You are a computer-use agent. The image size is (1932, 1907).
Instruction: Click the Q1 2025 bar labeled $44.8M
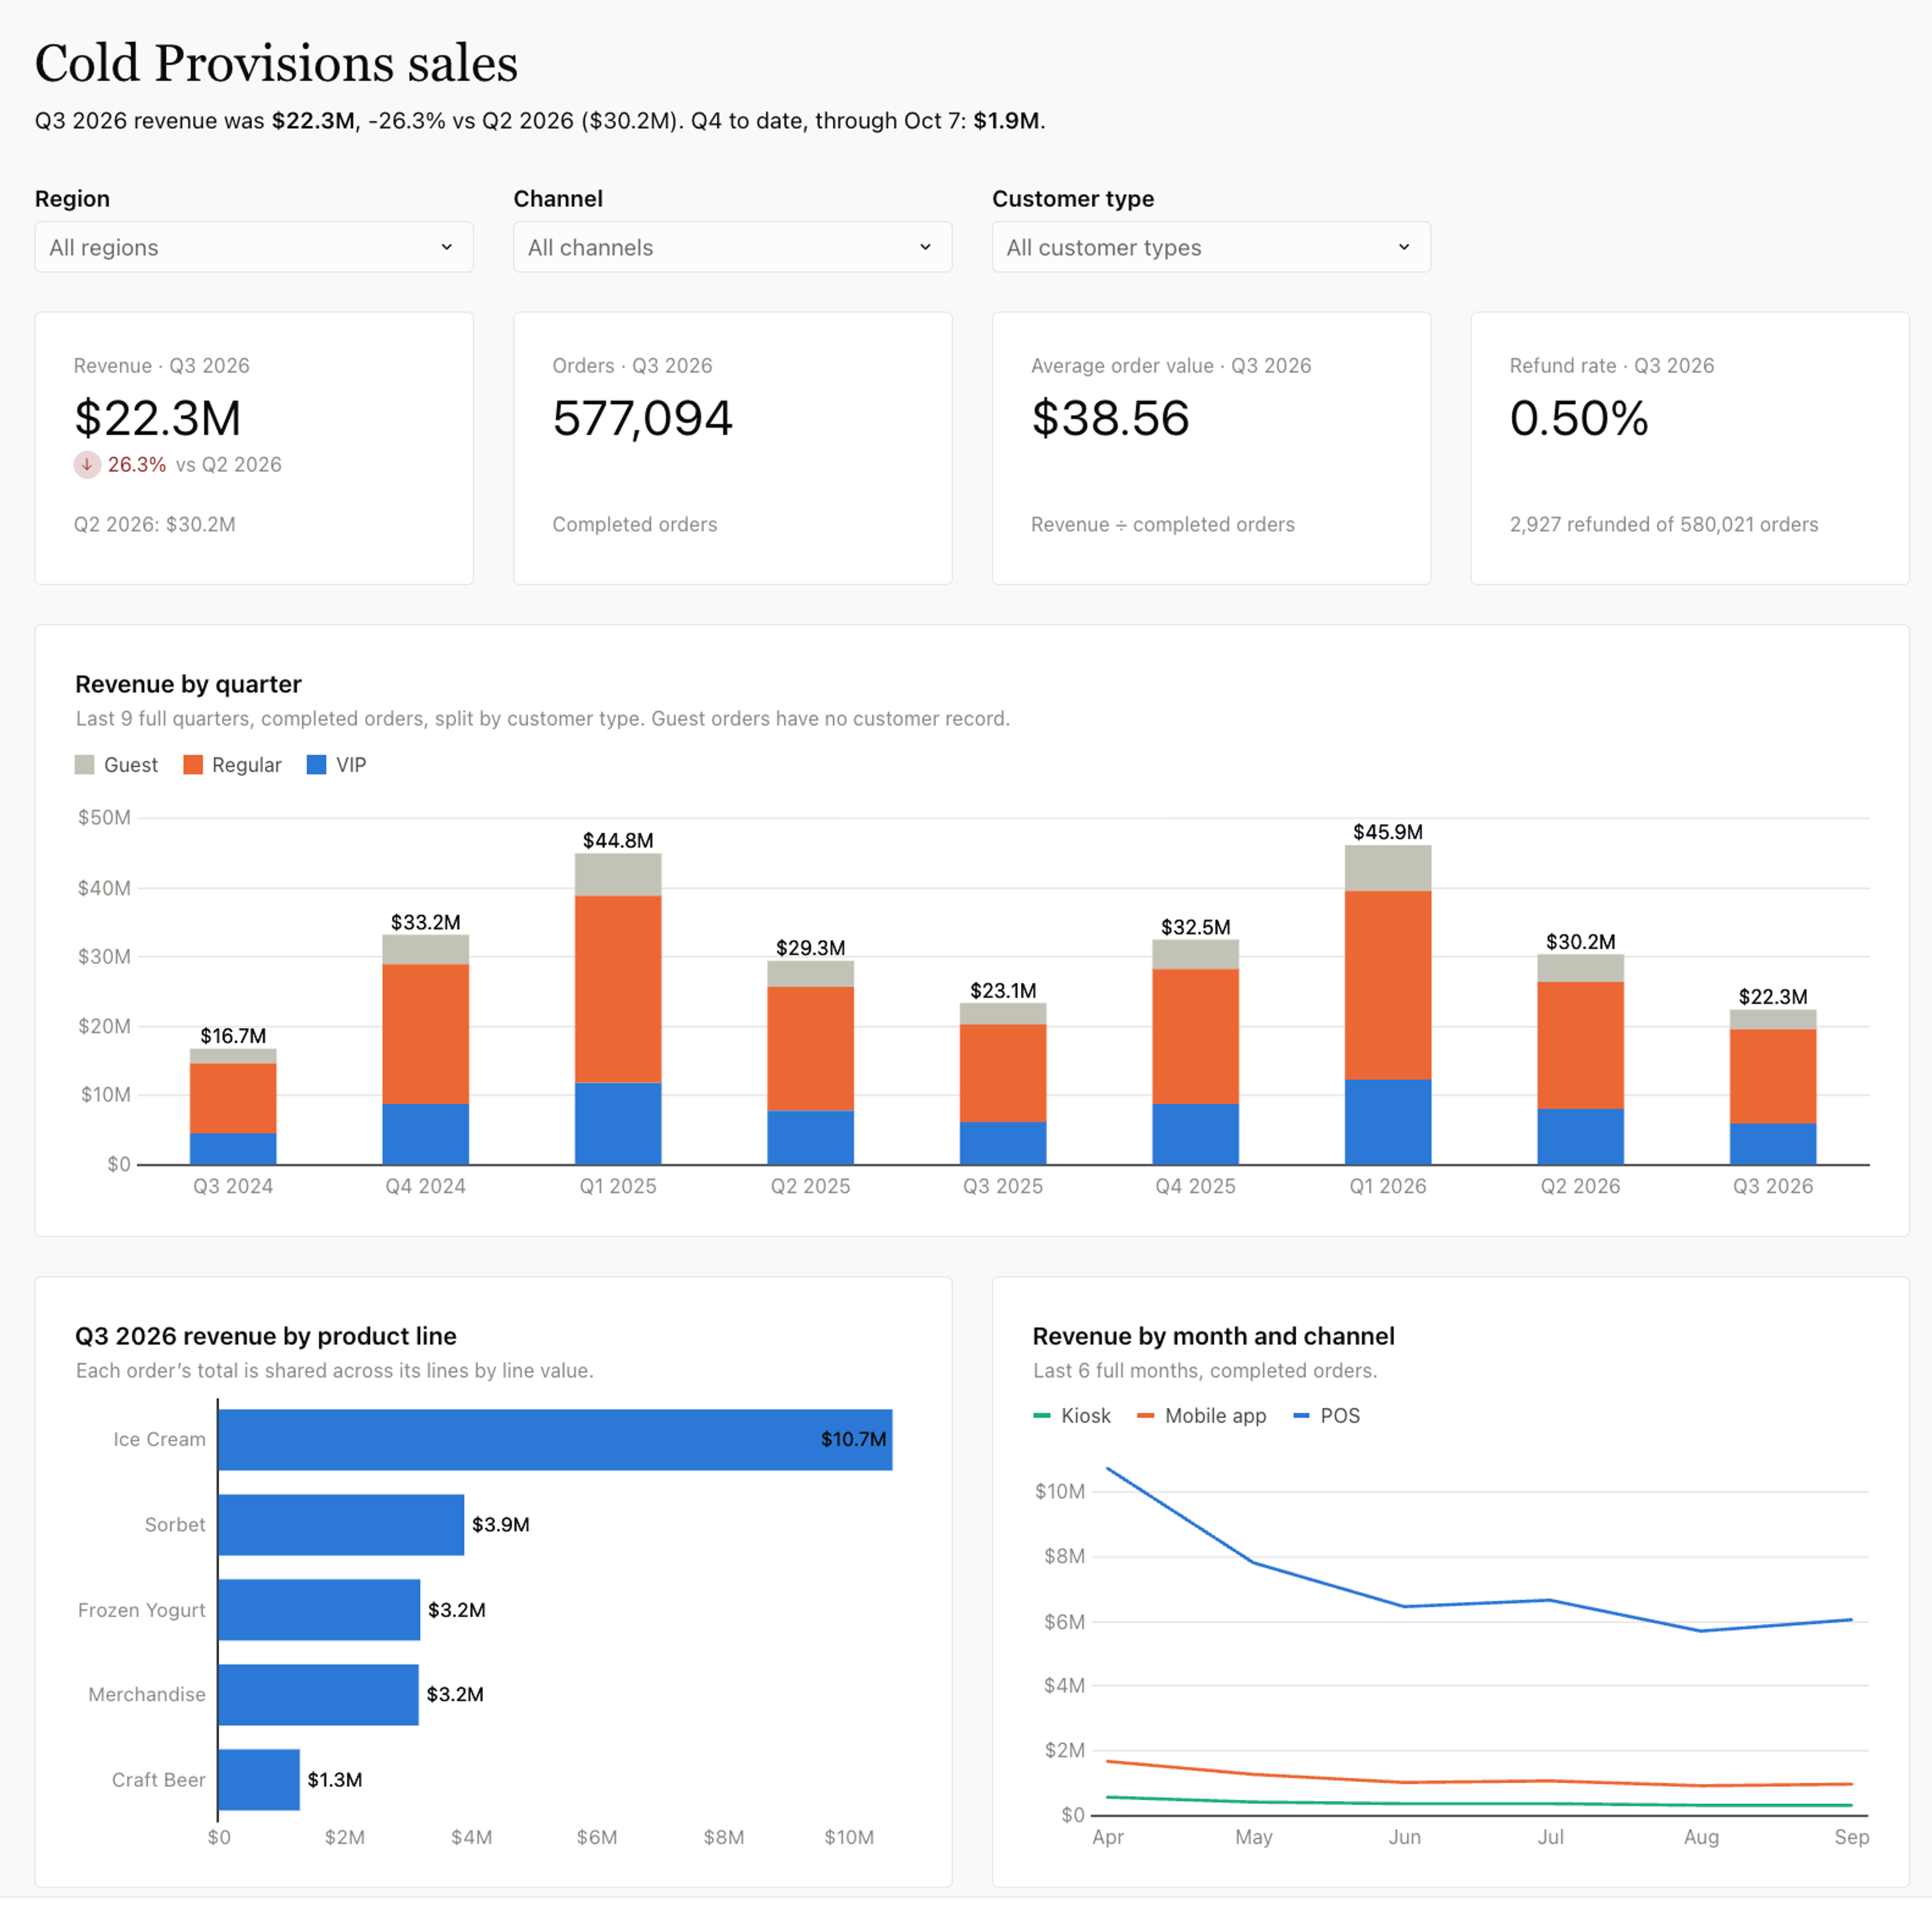pos(618,1009)
